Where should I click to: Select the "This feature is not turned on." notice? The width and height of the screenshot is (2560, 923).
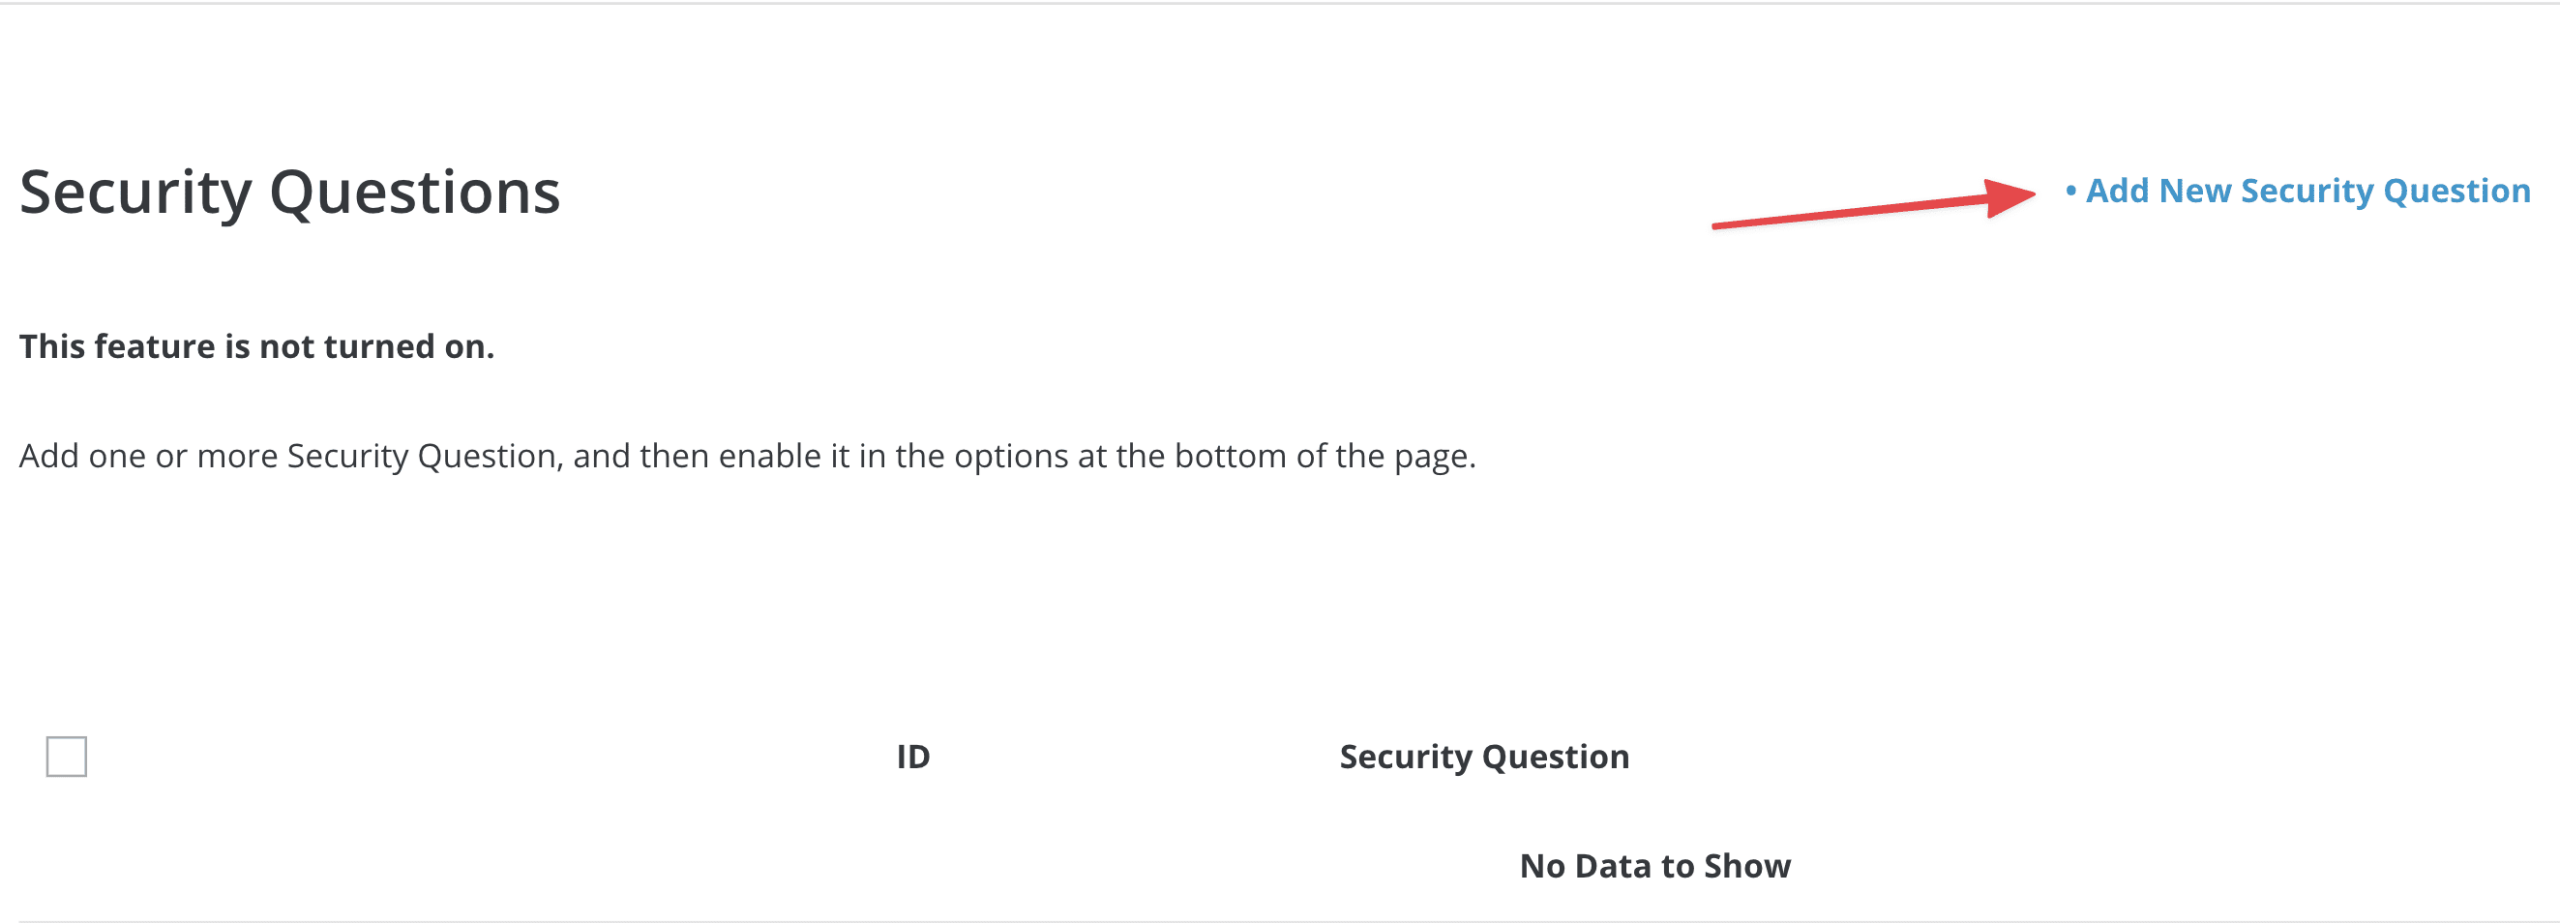(x=257, y=346)
